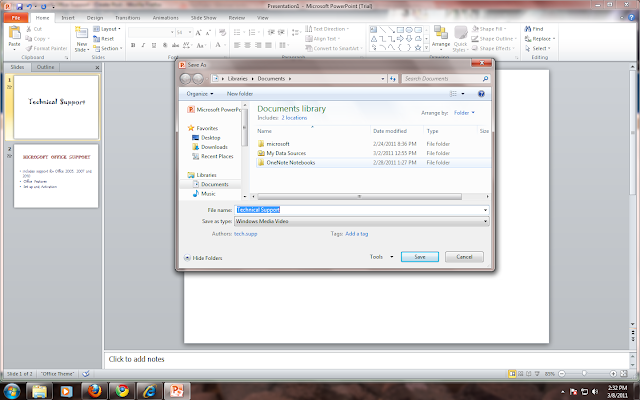Screen dimensions: 640x400
Task: Align text left in Paragraph group
Action: [237, 45]
